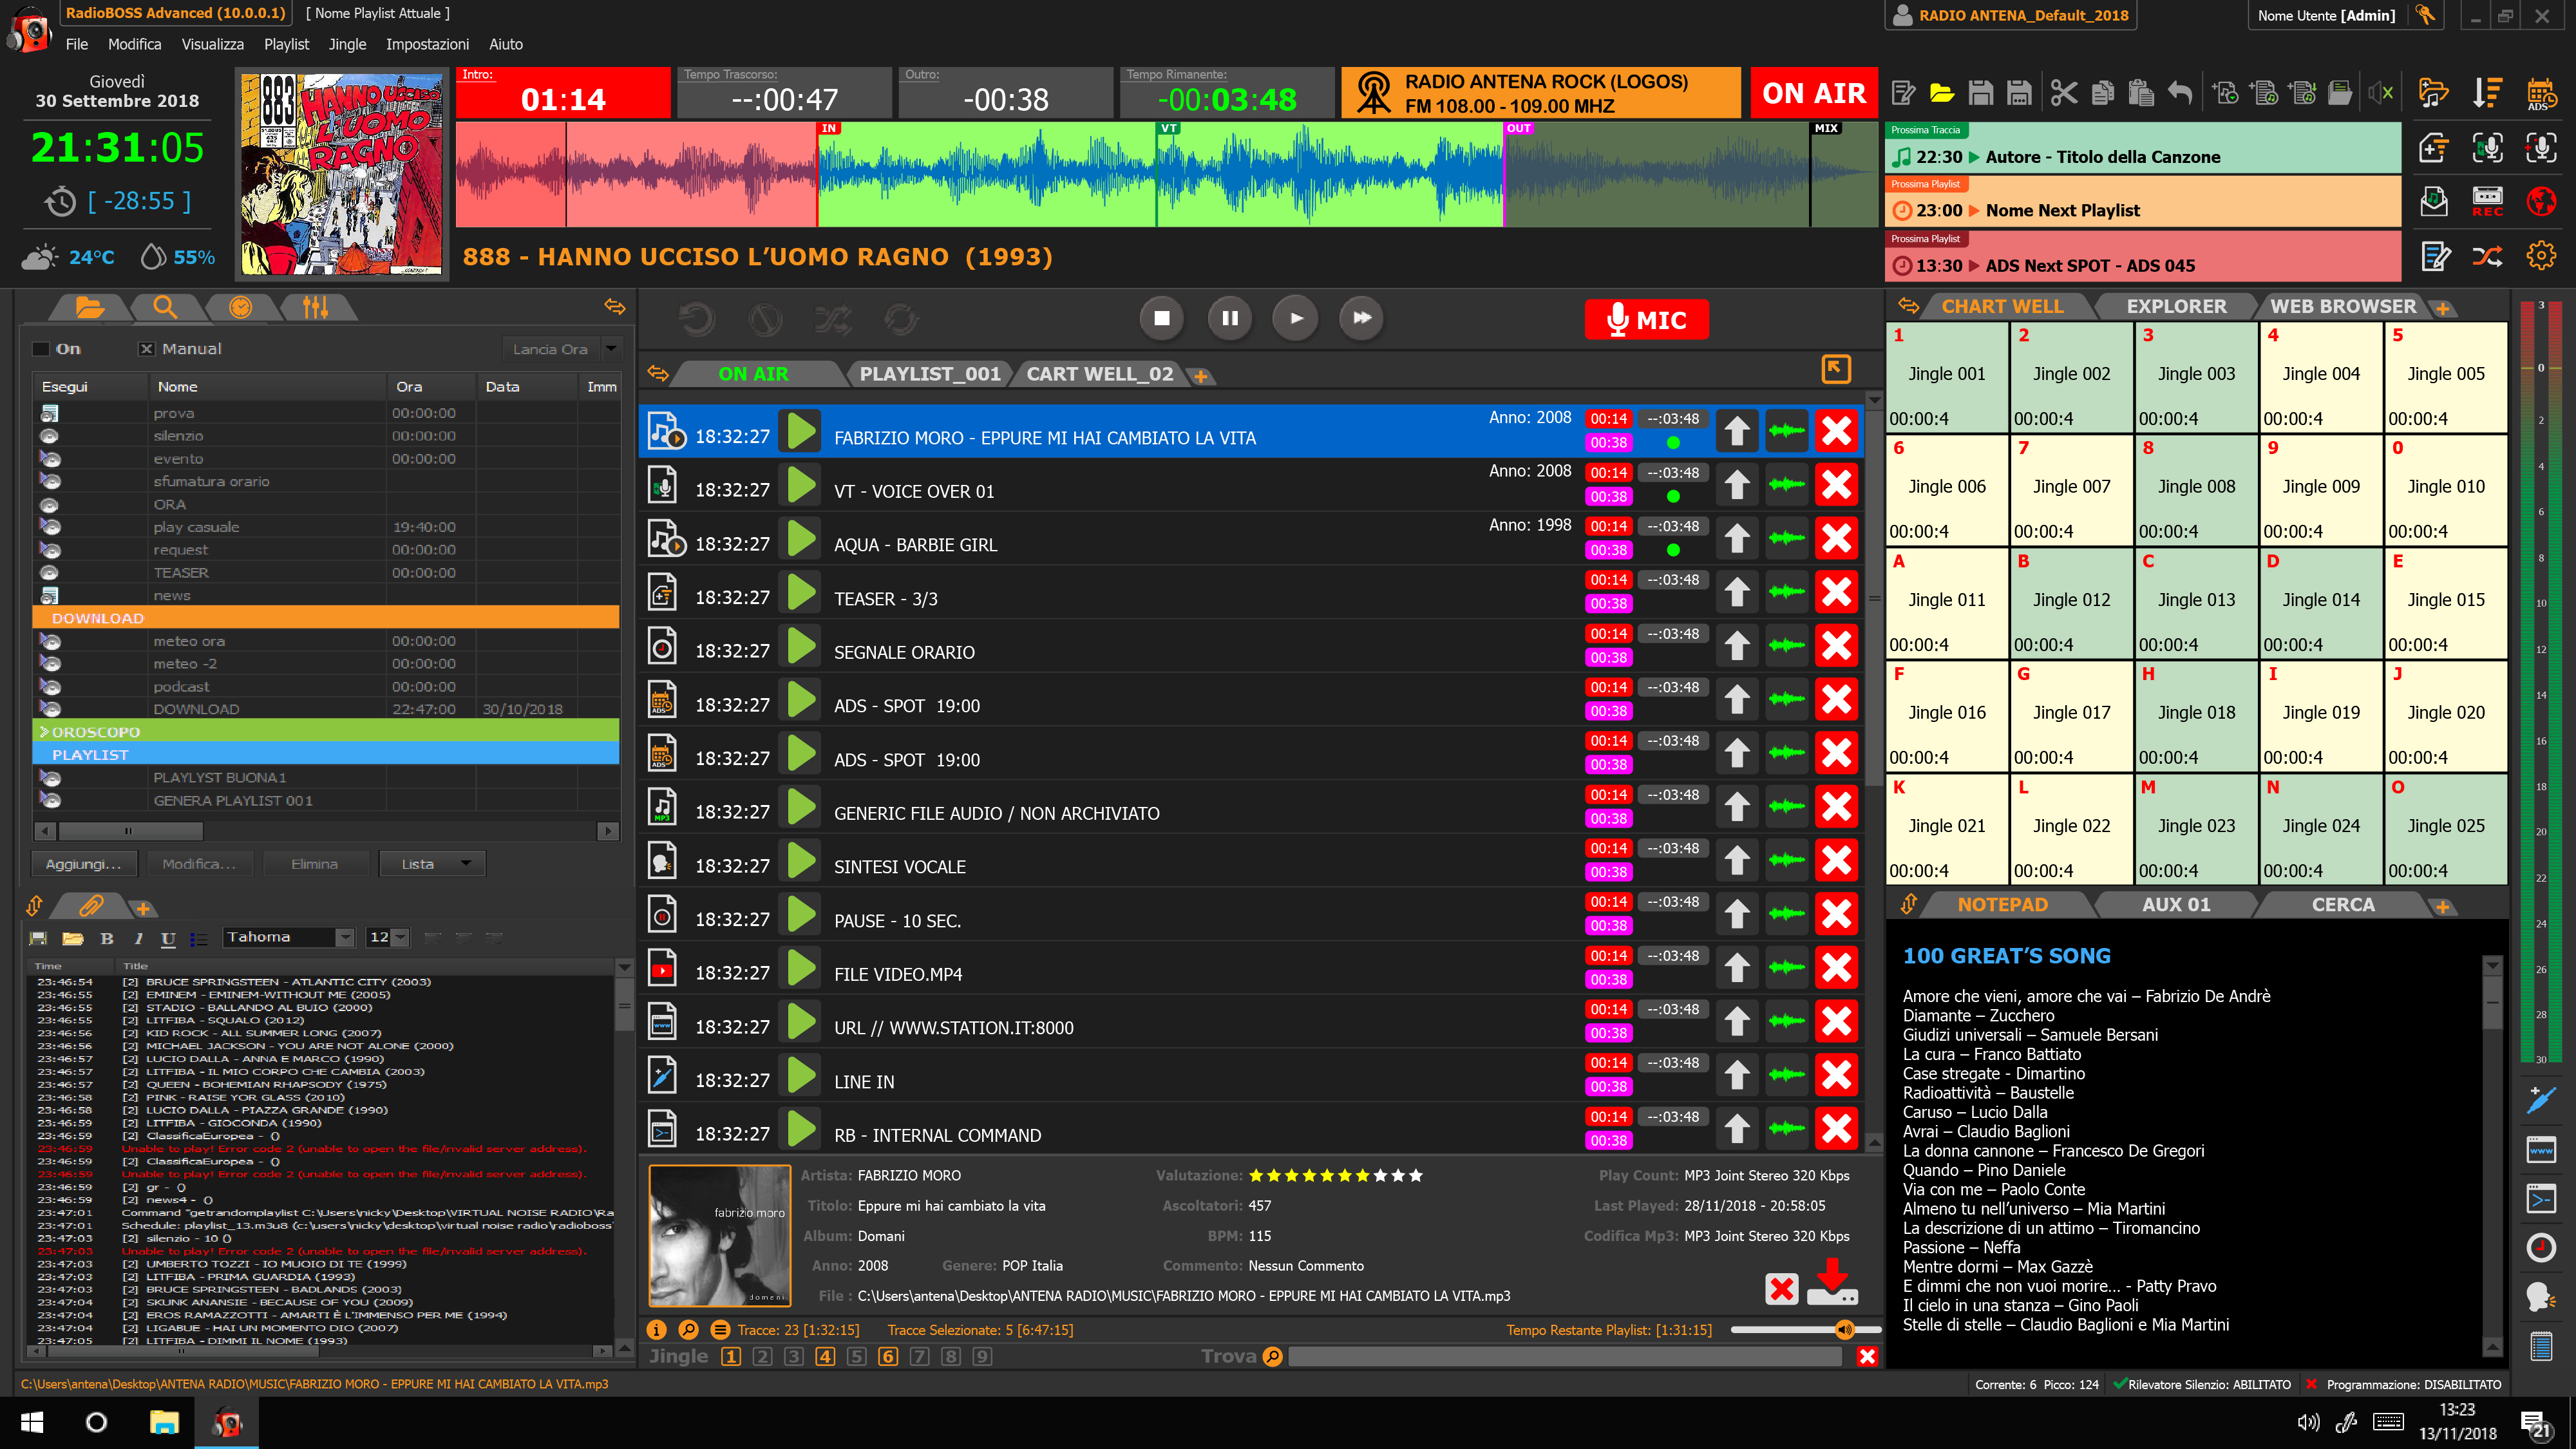Click the microphone with red plus icon

pos(2541,147)
